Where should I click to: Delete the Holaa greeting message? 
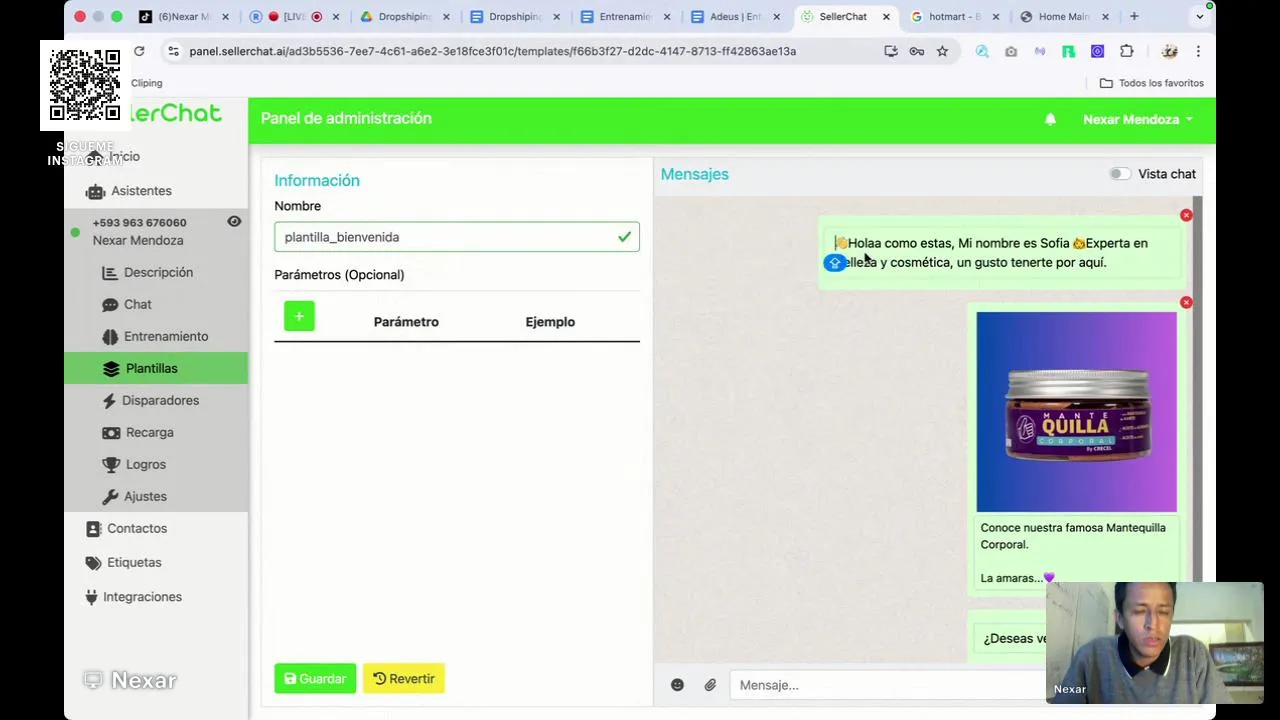coord(1186,215)
